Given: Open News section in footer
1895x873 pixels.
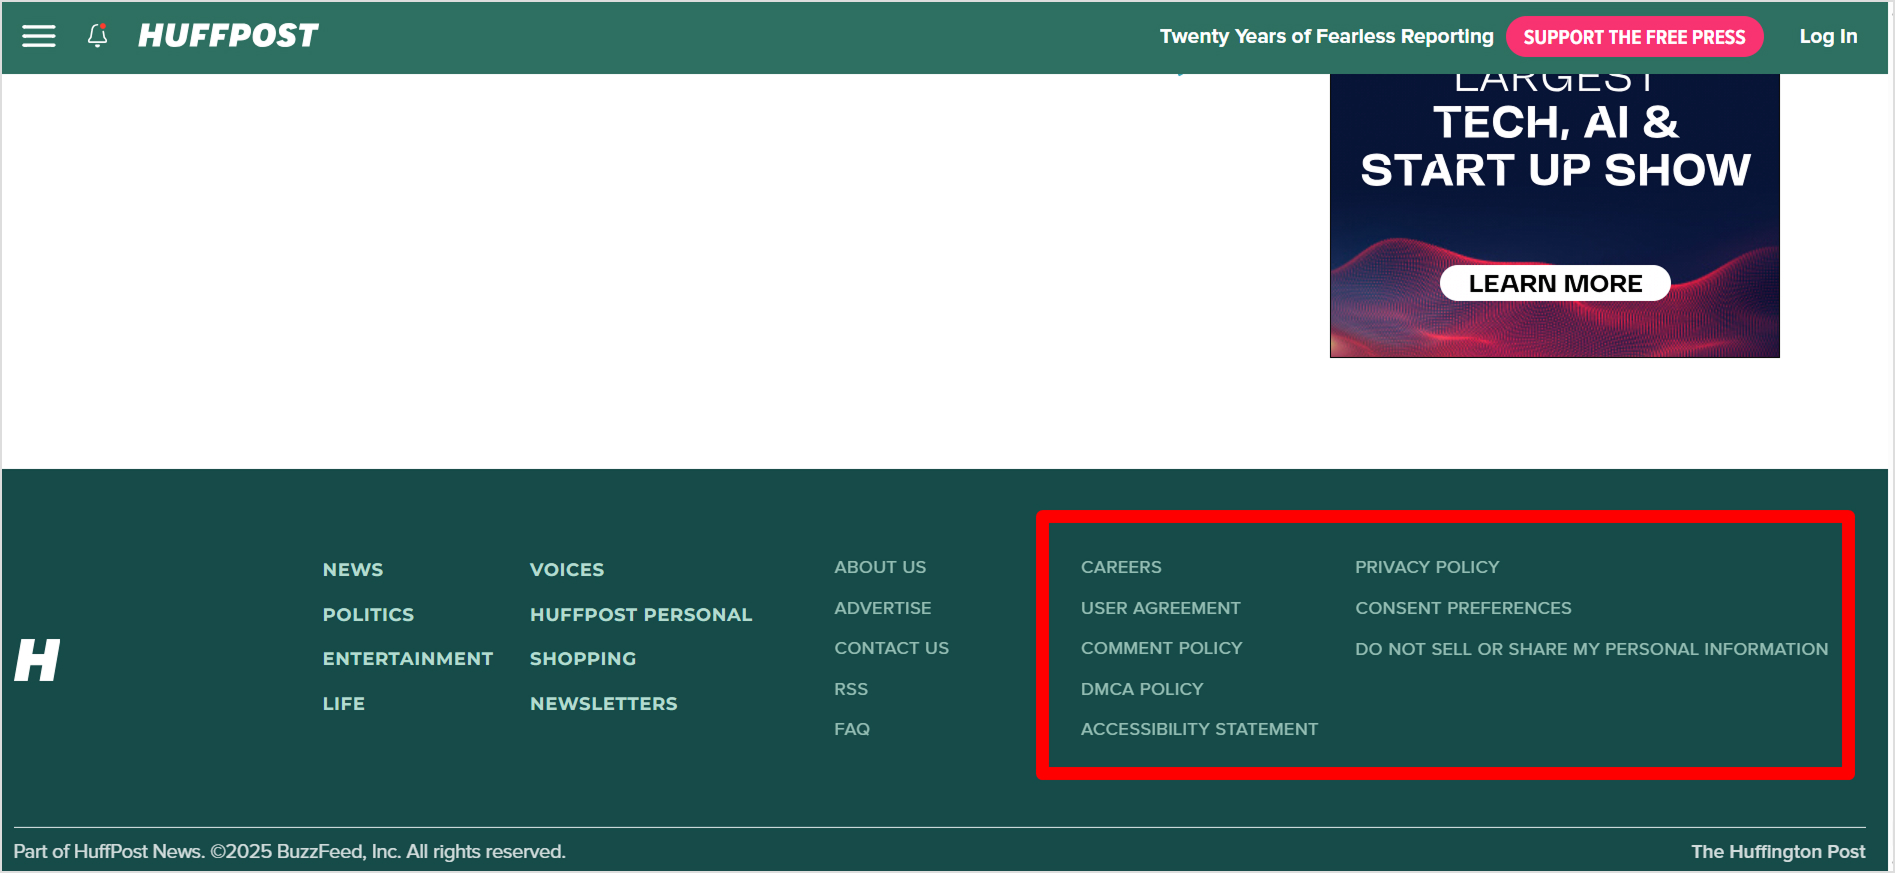Looking at the screenshot, I should [x=353, y=569].
